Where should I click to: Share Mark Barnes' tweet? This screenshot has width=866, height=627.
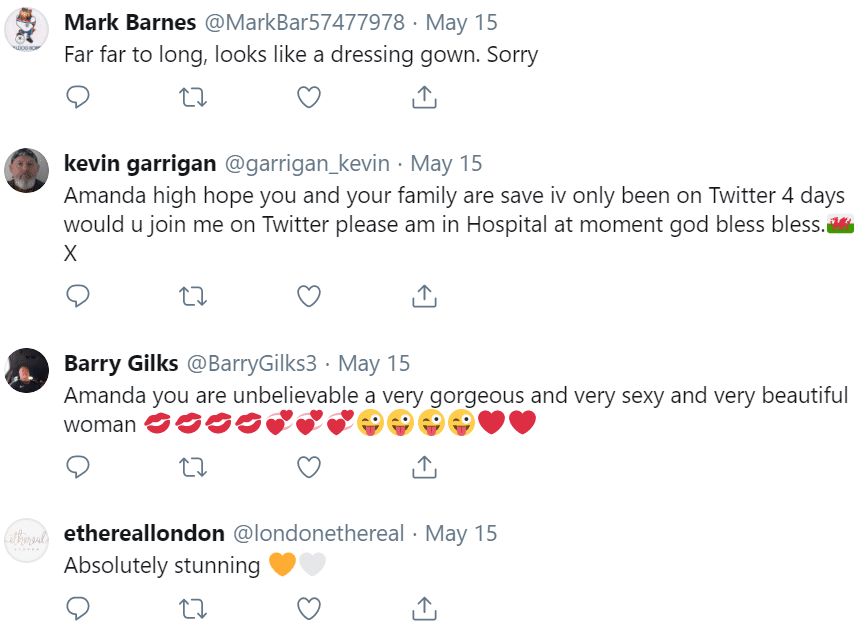coord(424,97)
